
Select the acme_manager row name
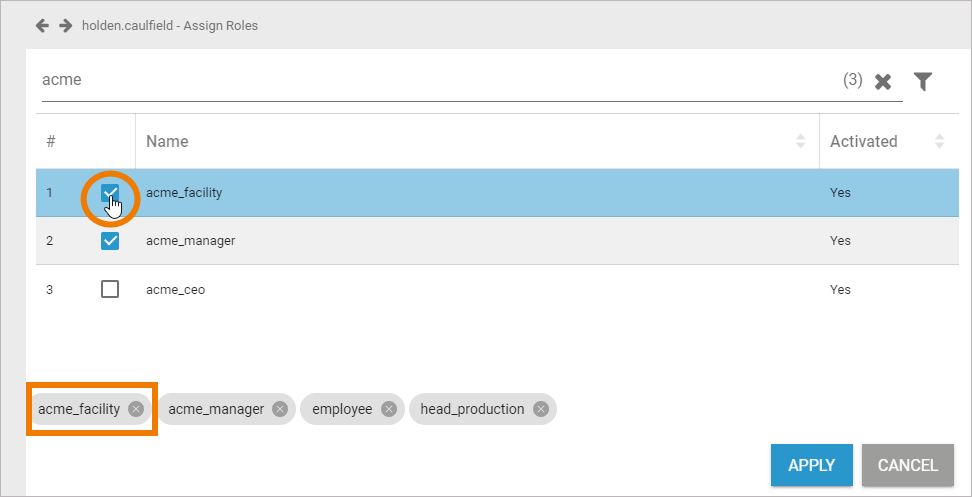[190, 241]
